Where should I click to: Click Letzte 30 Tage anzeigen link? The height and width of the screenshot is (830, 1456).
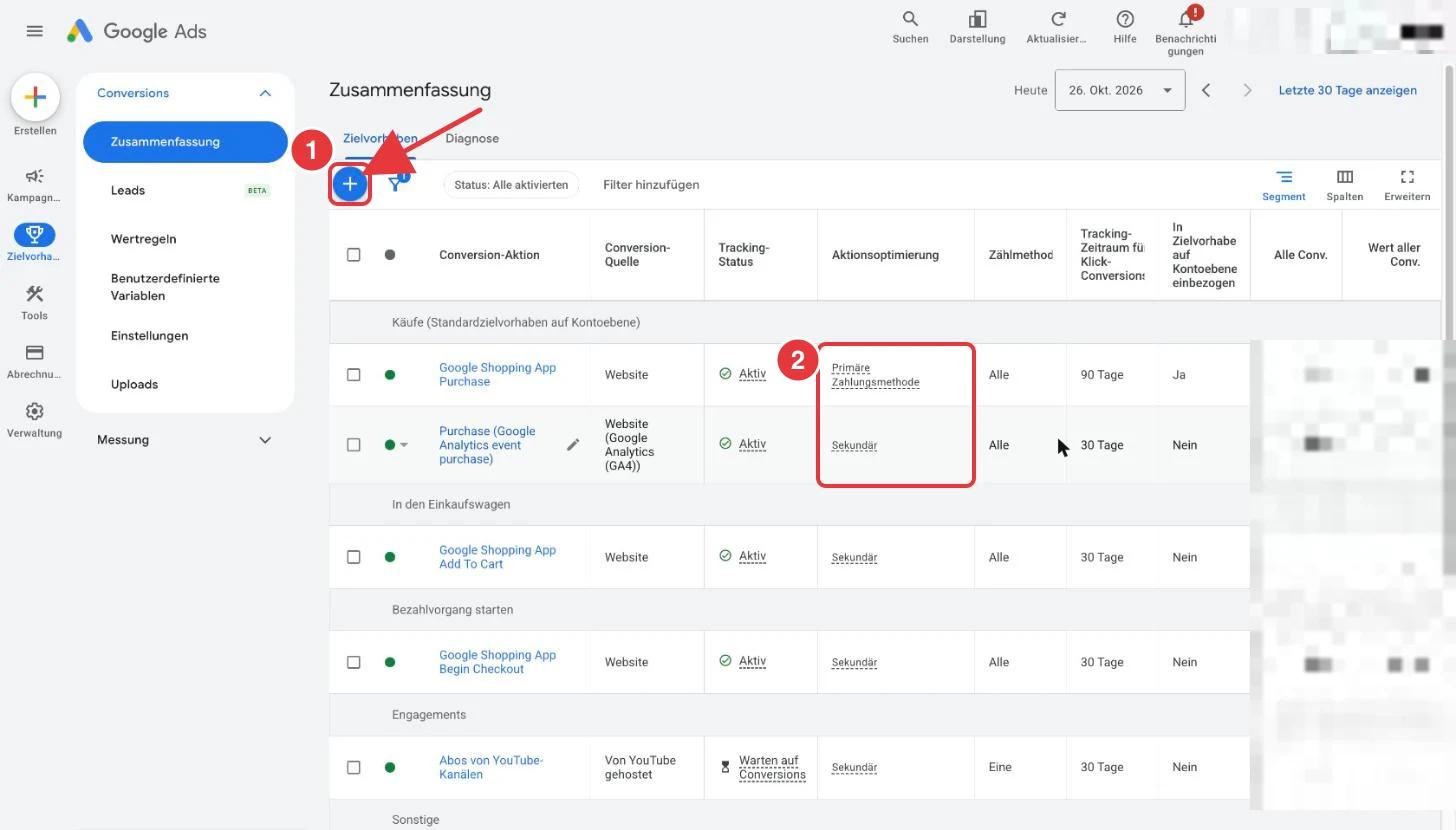(1348, 90)
